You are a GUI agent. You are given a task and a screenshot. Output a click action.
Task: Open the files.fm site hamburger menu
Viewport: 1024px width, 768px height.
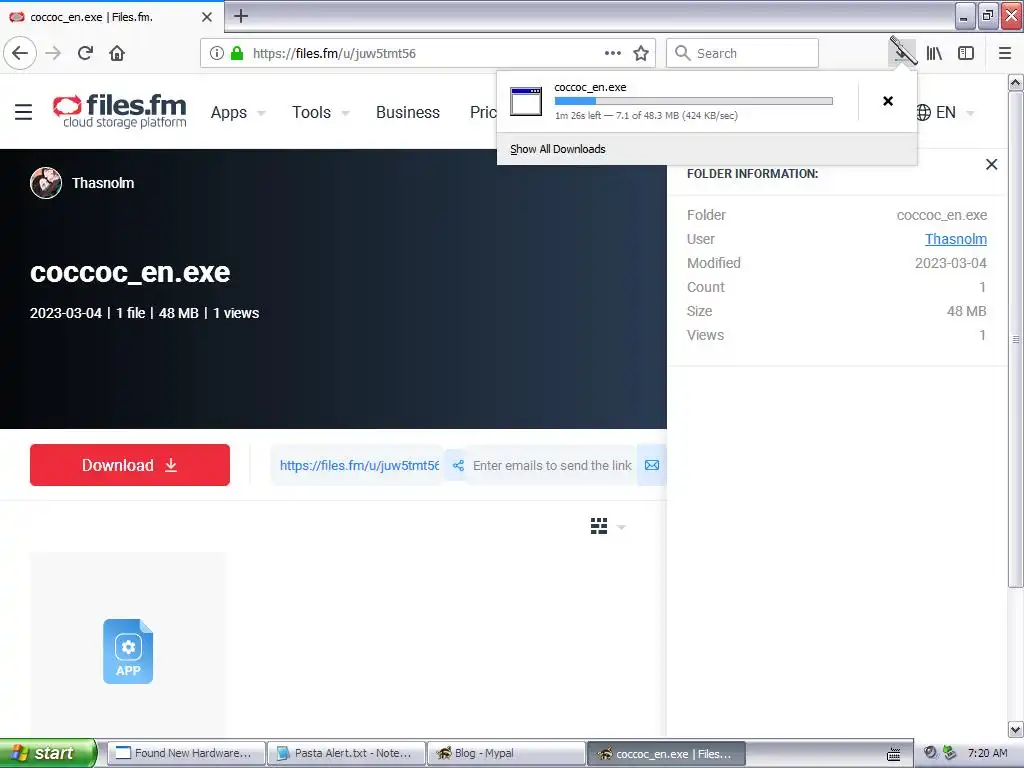[24, 112]
